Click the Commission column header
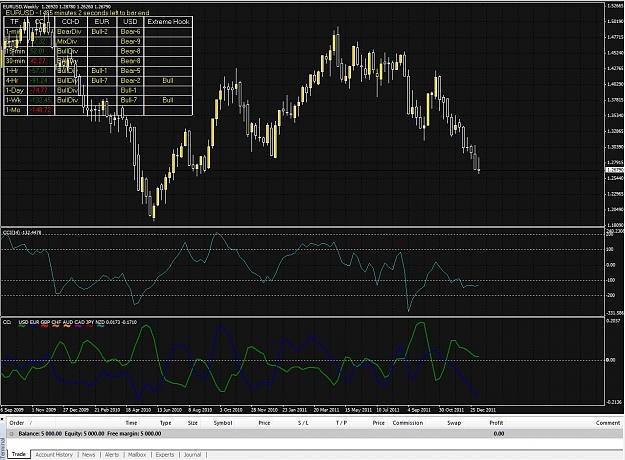The width and height of the screenshot is (625, 460). 407,423
